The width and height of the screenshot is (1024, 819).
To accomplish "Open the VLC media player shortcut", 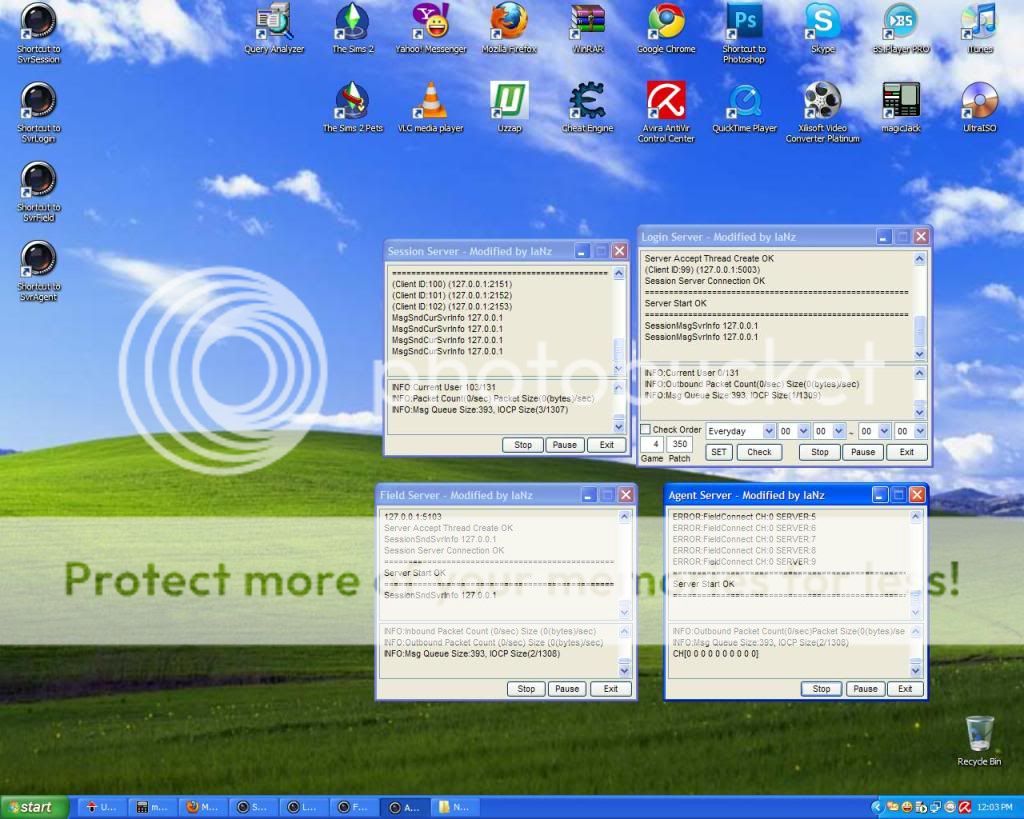I will (431, 102).
